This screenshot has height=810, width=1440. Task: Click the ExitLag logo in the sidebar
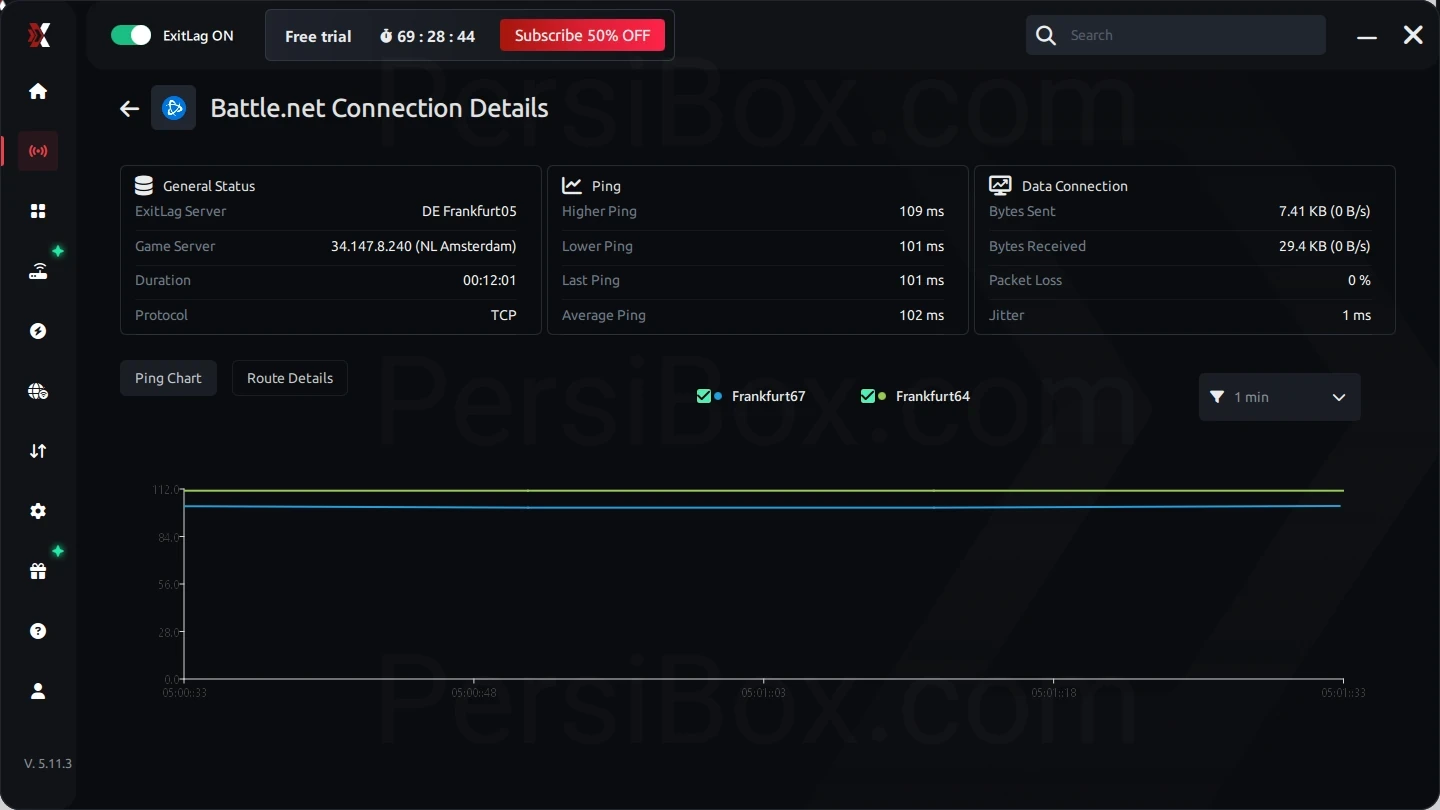pyautogui.click(x=38, y=36)
